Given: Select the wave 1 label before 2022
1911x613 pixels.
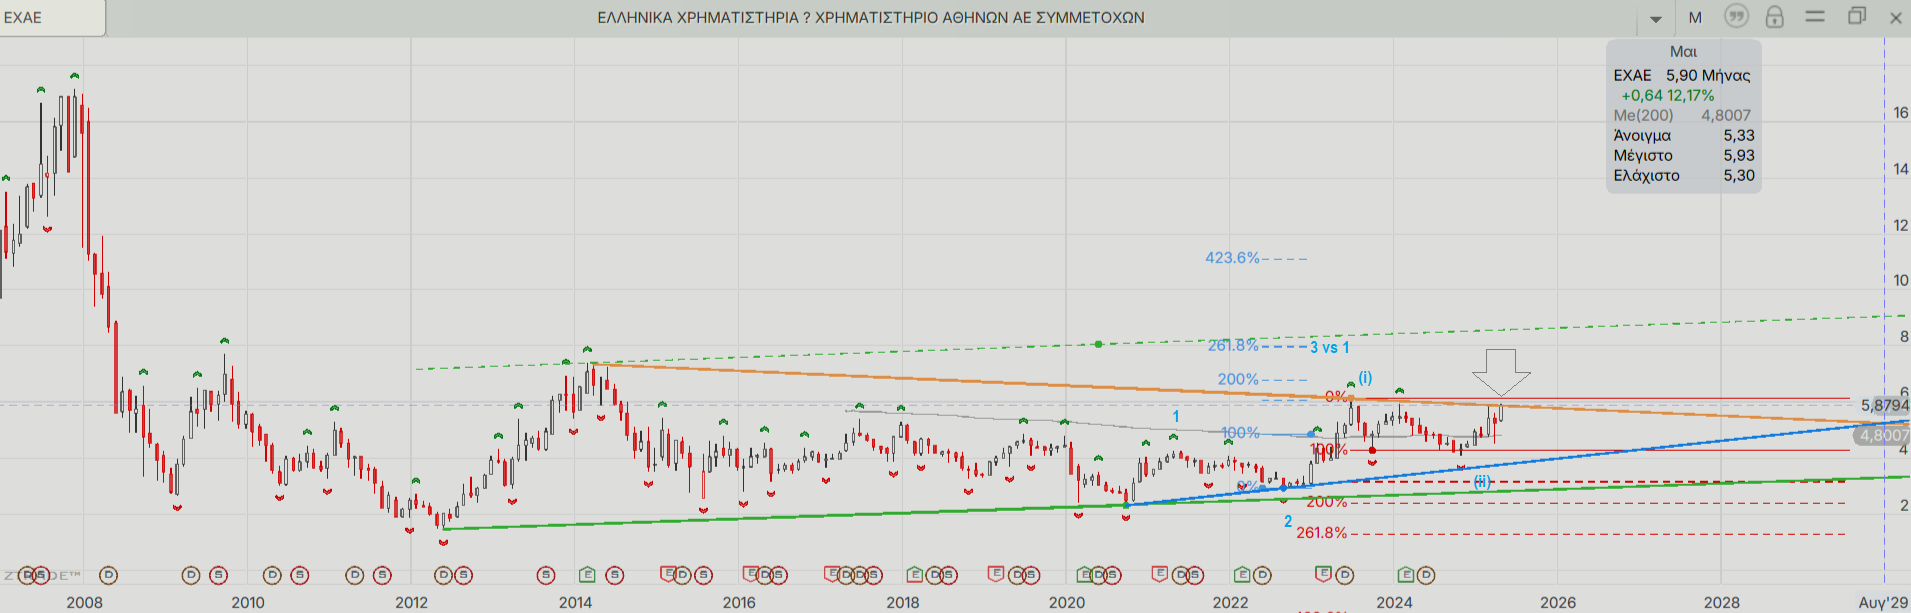Looking at the screenshot, I should tap(1176, 417).
